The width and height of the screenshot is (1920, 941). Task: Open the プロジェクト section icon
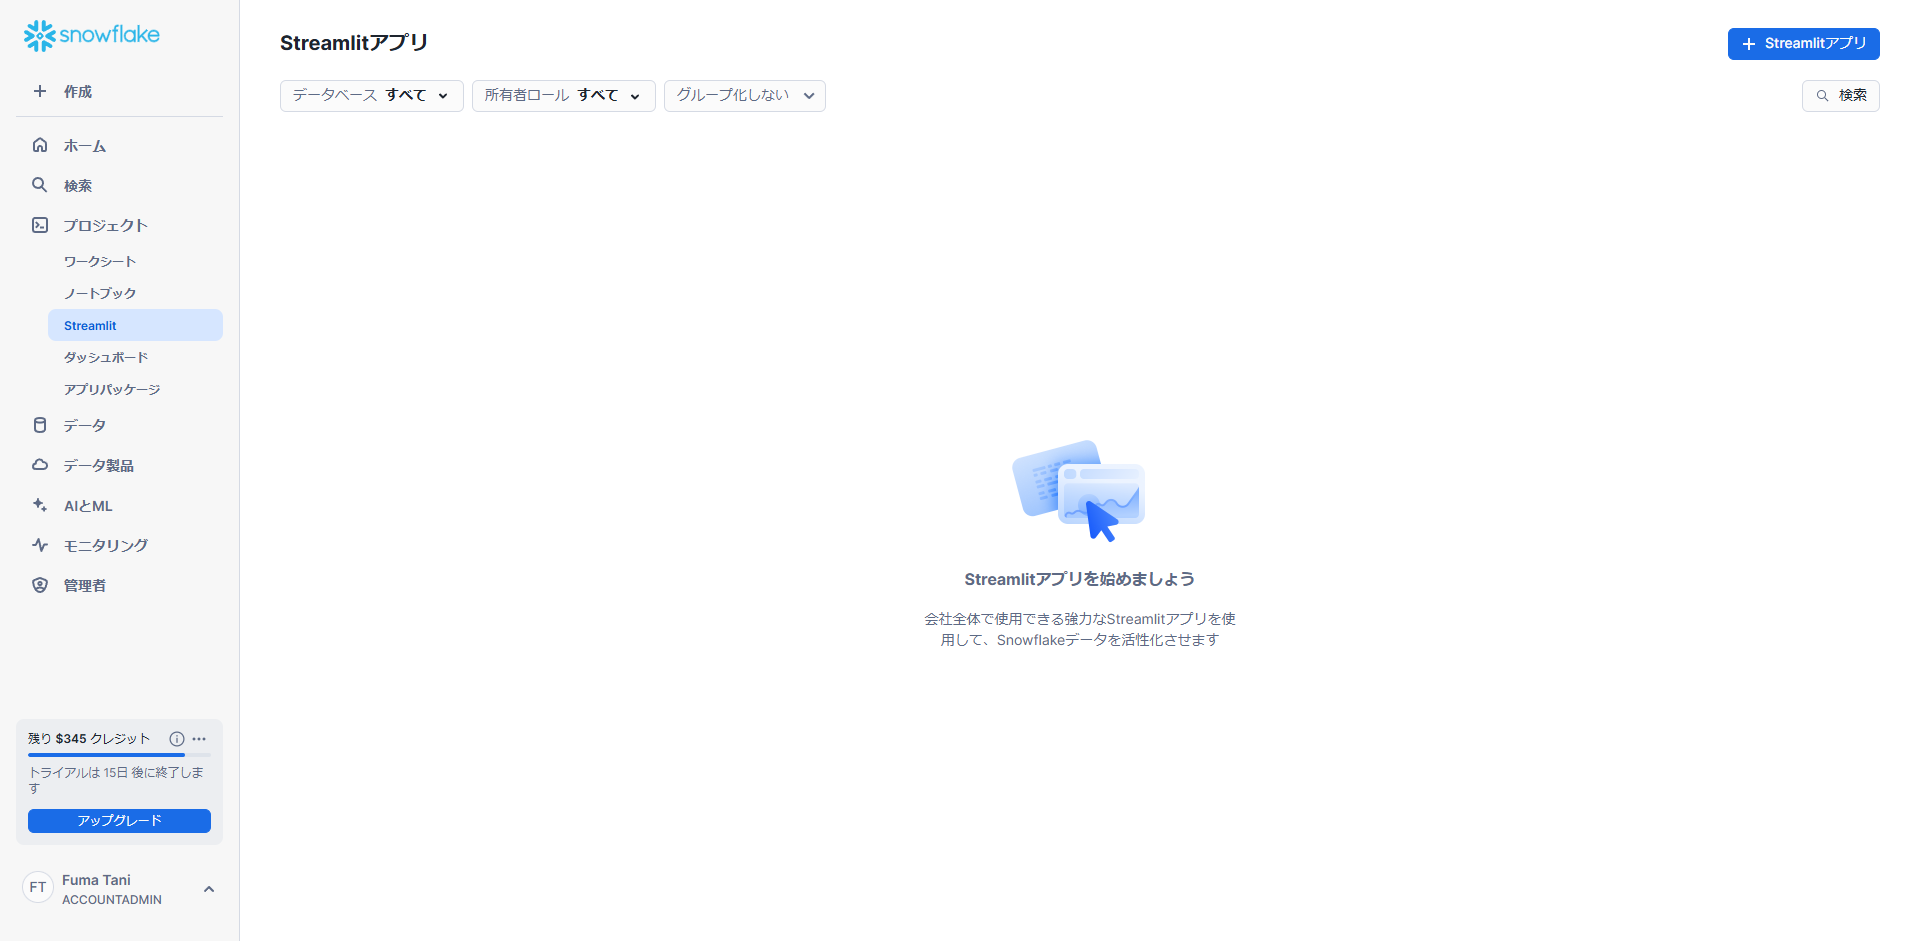pos(40,225)
